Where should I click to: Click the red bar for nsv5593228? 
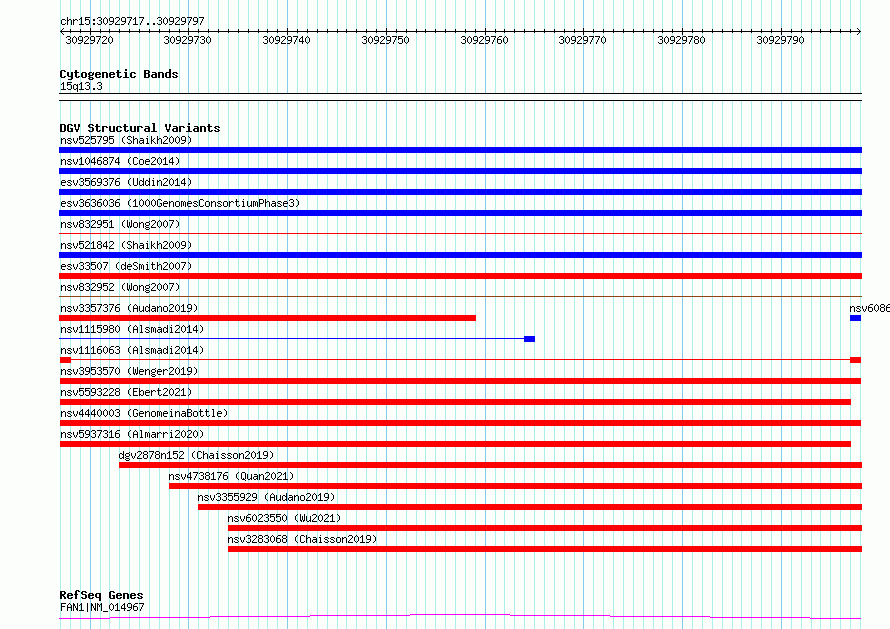pos(455,402)
